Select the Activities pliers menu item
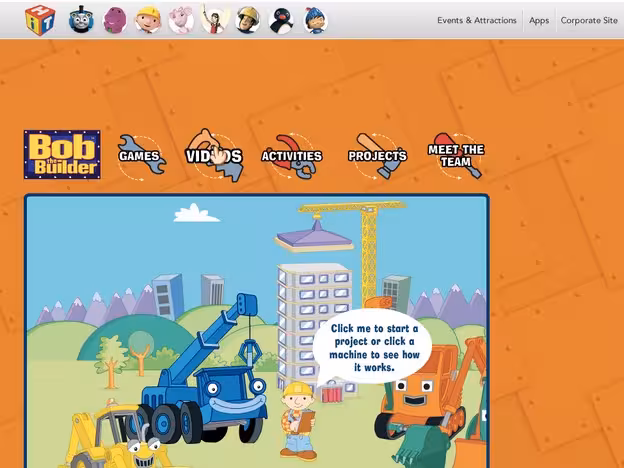Viewport: 624px width, 468px height. tap(291, 156)
